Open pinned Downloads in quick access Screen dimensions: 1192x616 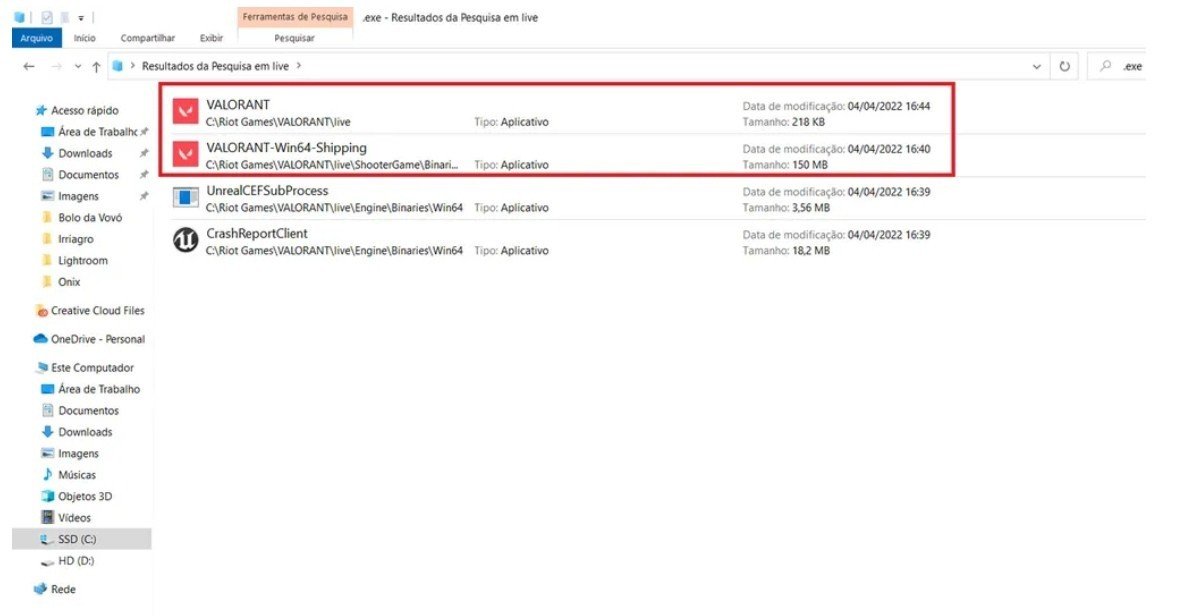tap(85, 153)
